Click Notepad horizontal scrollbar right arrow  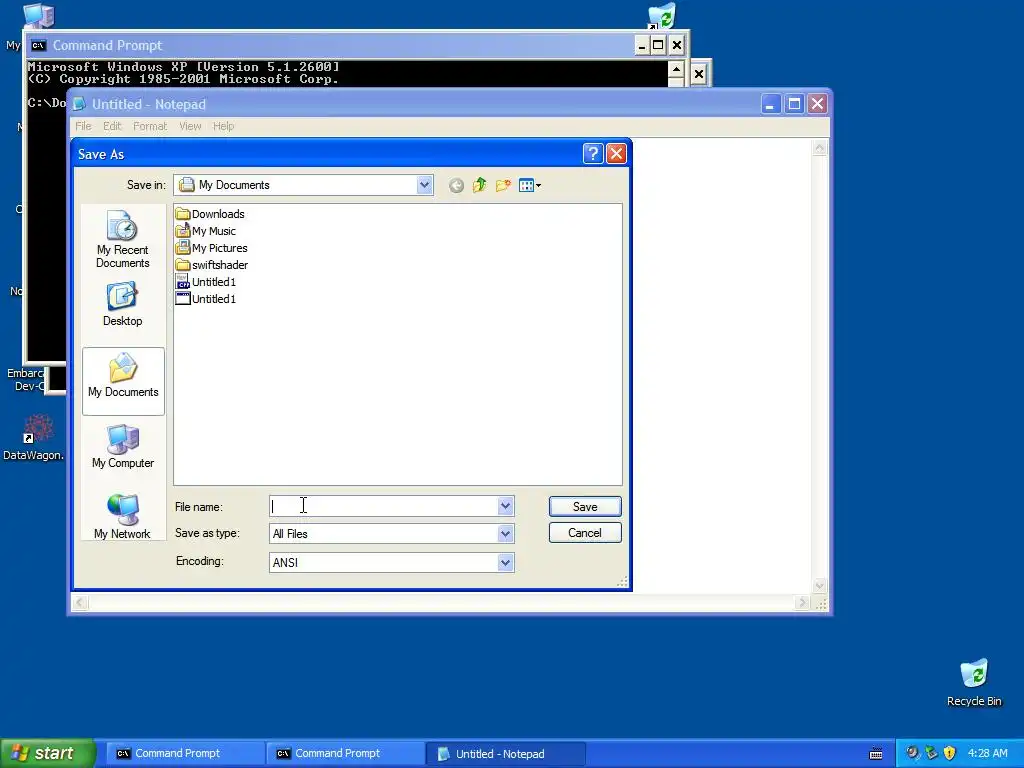(803, 603)
